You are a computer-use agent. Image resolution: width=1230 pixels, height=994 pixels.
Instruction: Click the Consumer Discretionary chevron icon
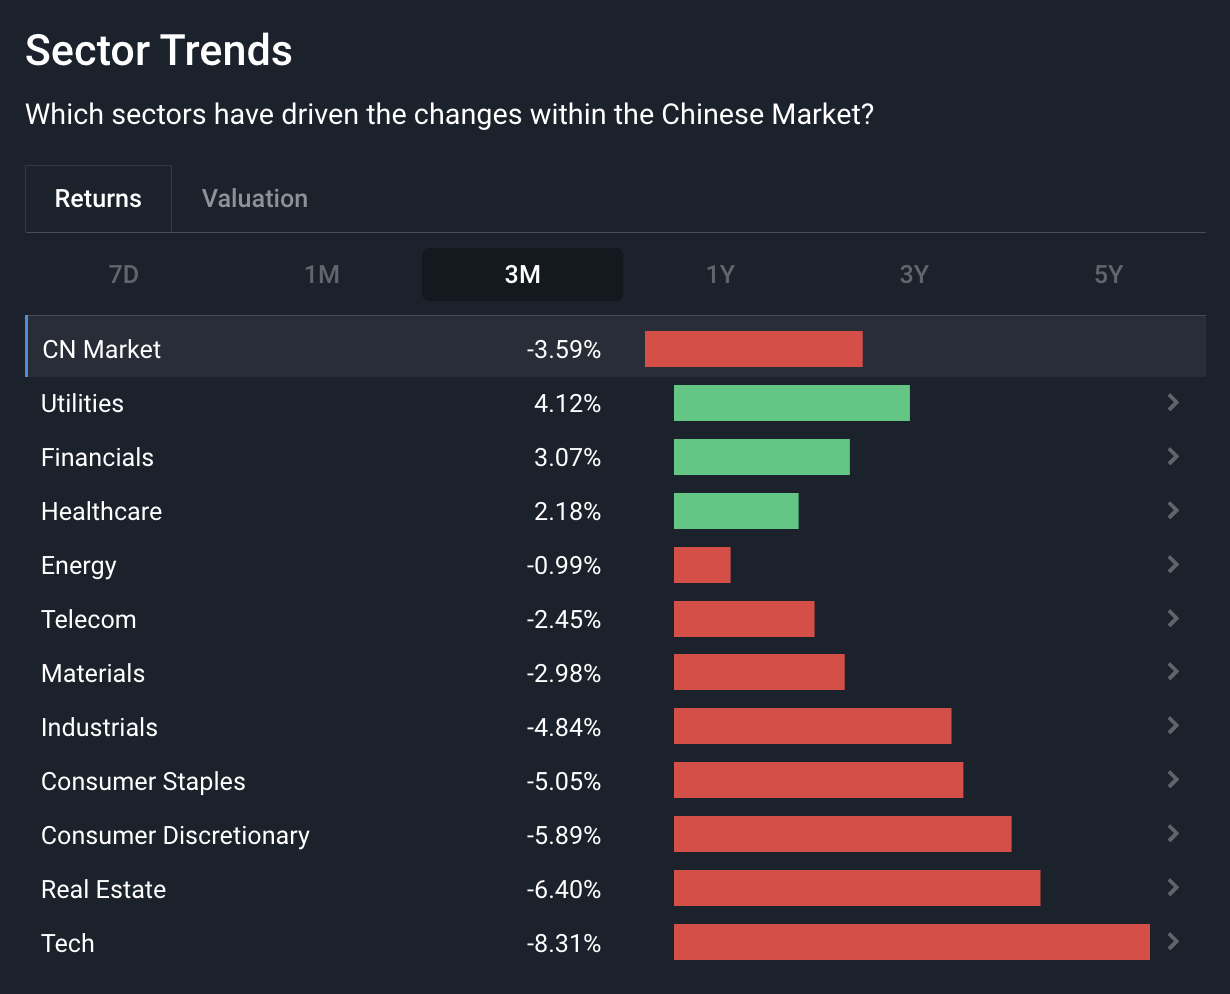coord(1173,834)
